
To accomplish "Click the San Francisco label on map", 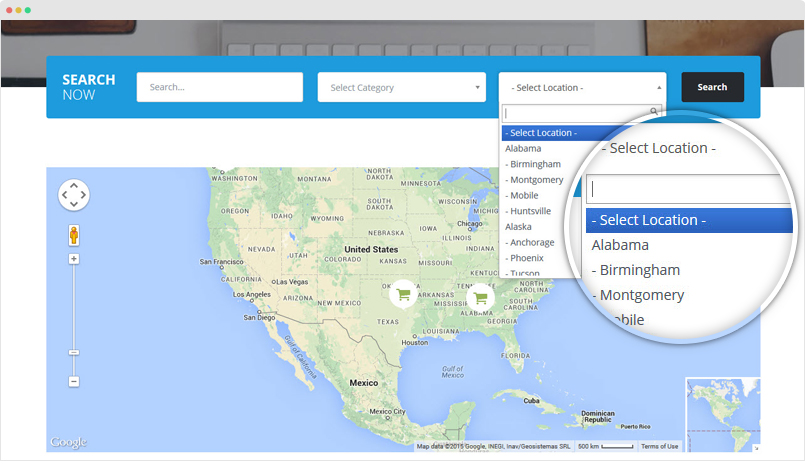I will point(221,262).
